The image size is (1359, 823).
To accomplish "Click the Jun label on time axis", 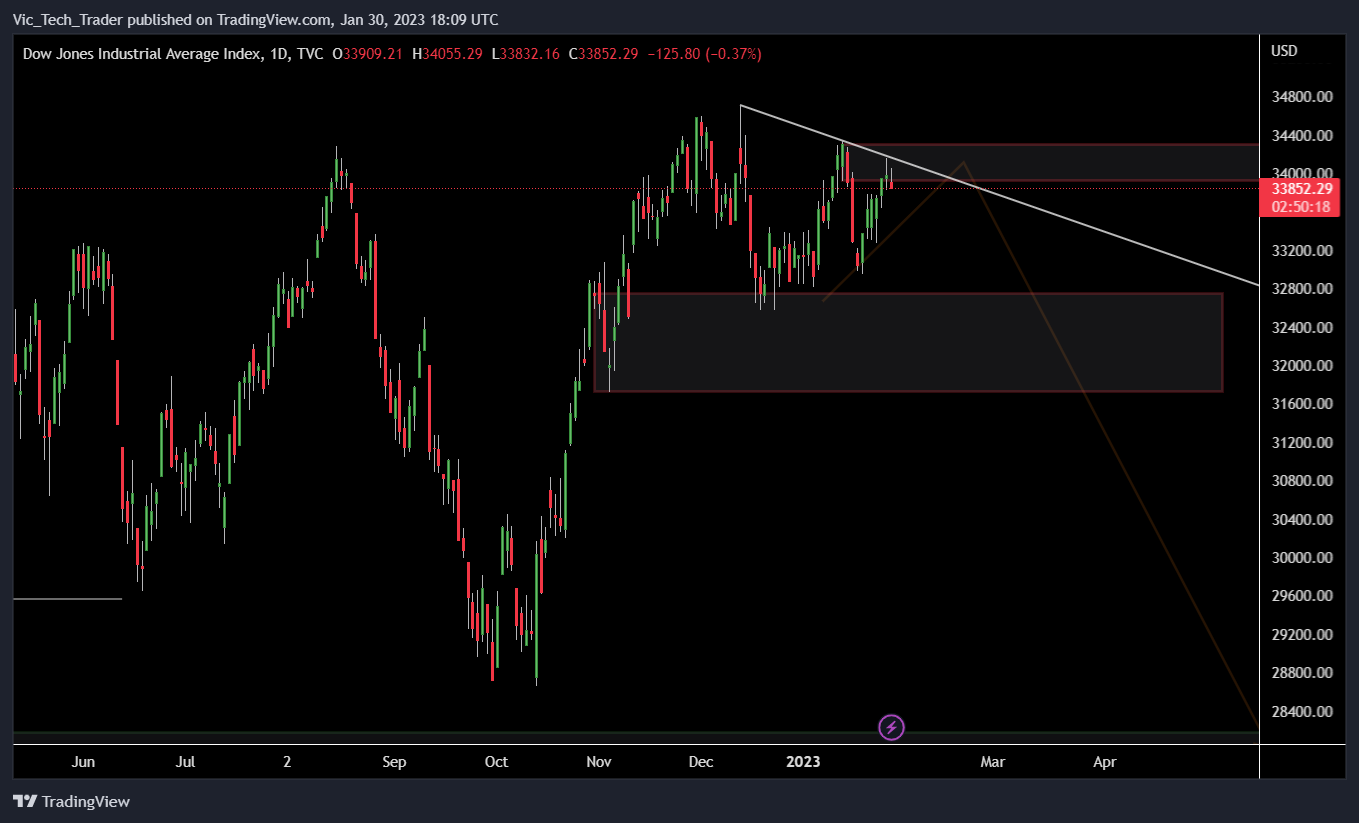I will [x=84, y=762].
